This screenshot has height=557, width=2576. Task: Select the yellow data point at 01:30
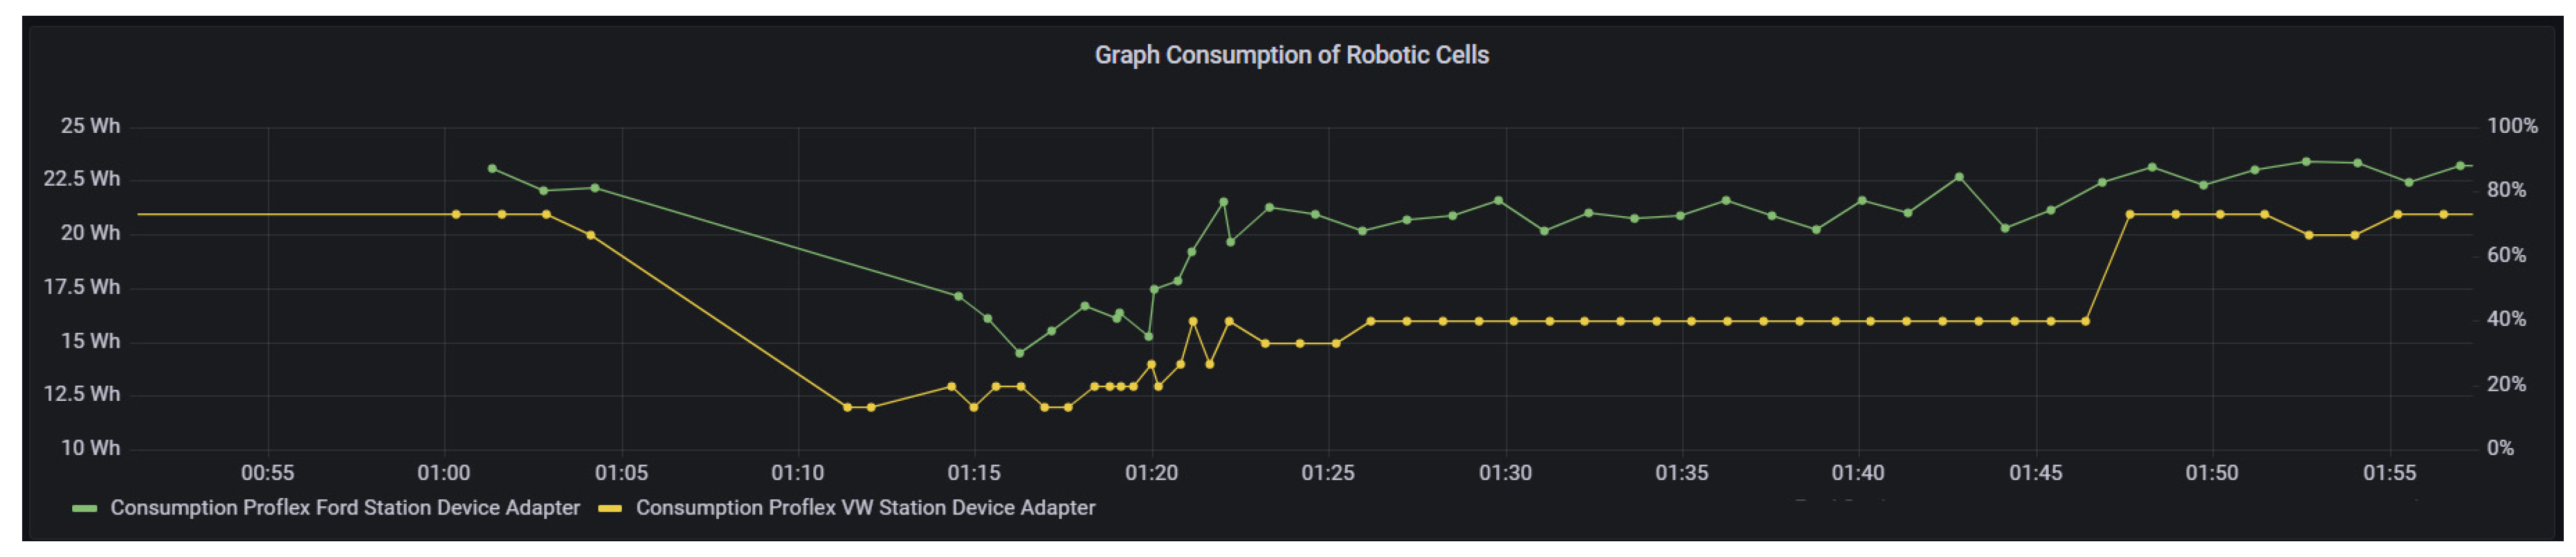click(1514, 321)
